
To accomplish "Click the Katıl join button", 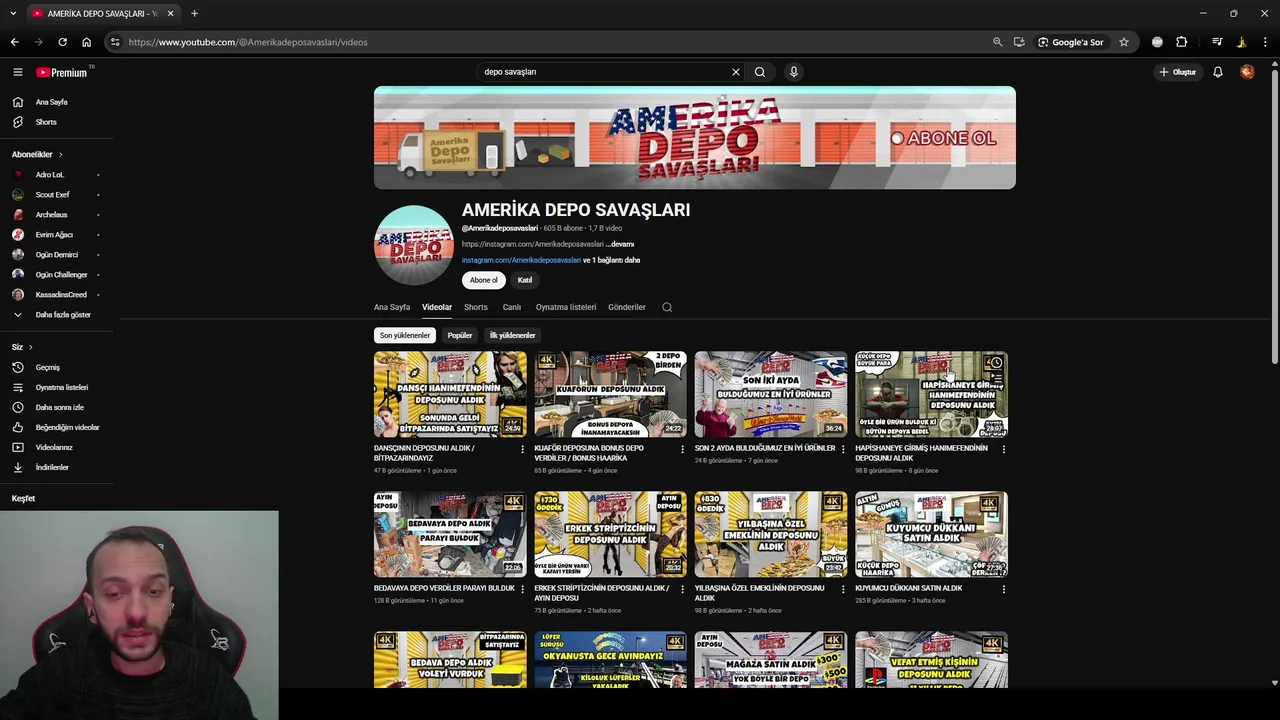I will (x=525, y=280).
